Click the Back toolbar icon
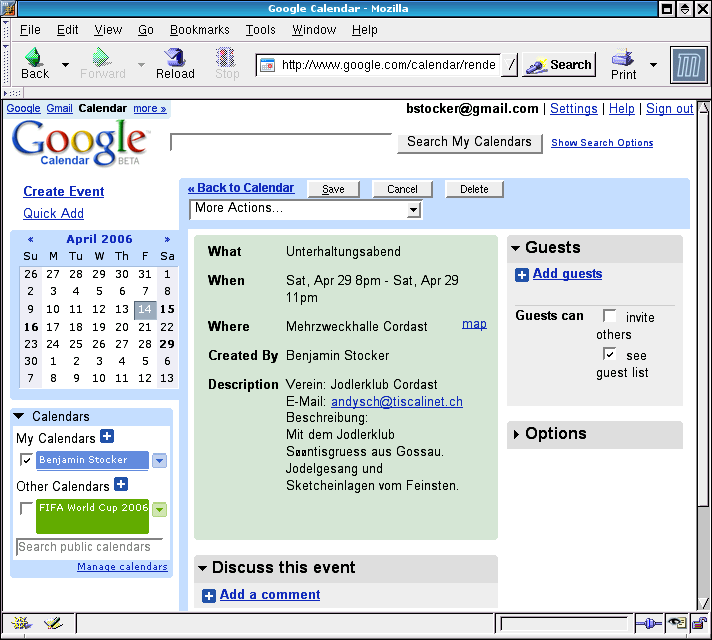 pyautogui.click(x=35, y=64)
